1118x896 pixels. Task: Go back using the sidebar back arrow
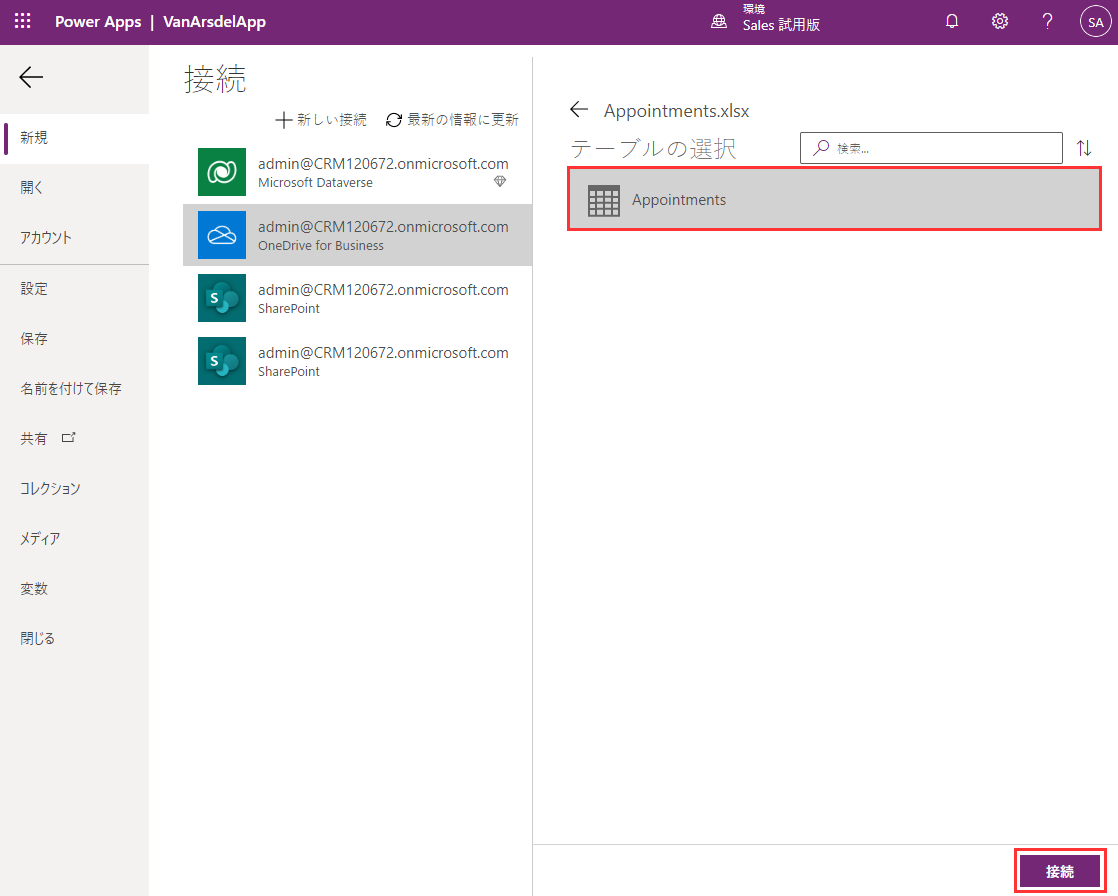click(x=31, y=77)
